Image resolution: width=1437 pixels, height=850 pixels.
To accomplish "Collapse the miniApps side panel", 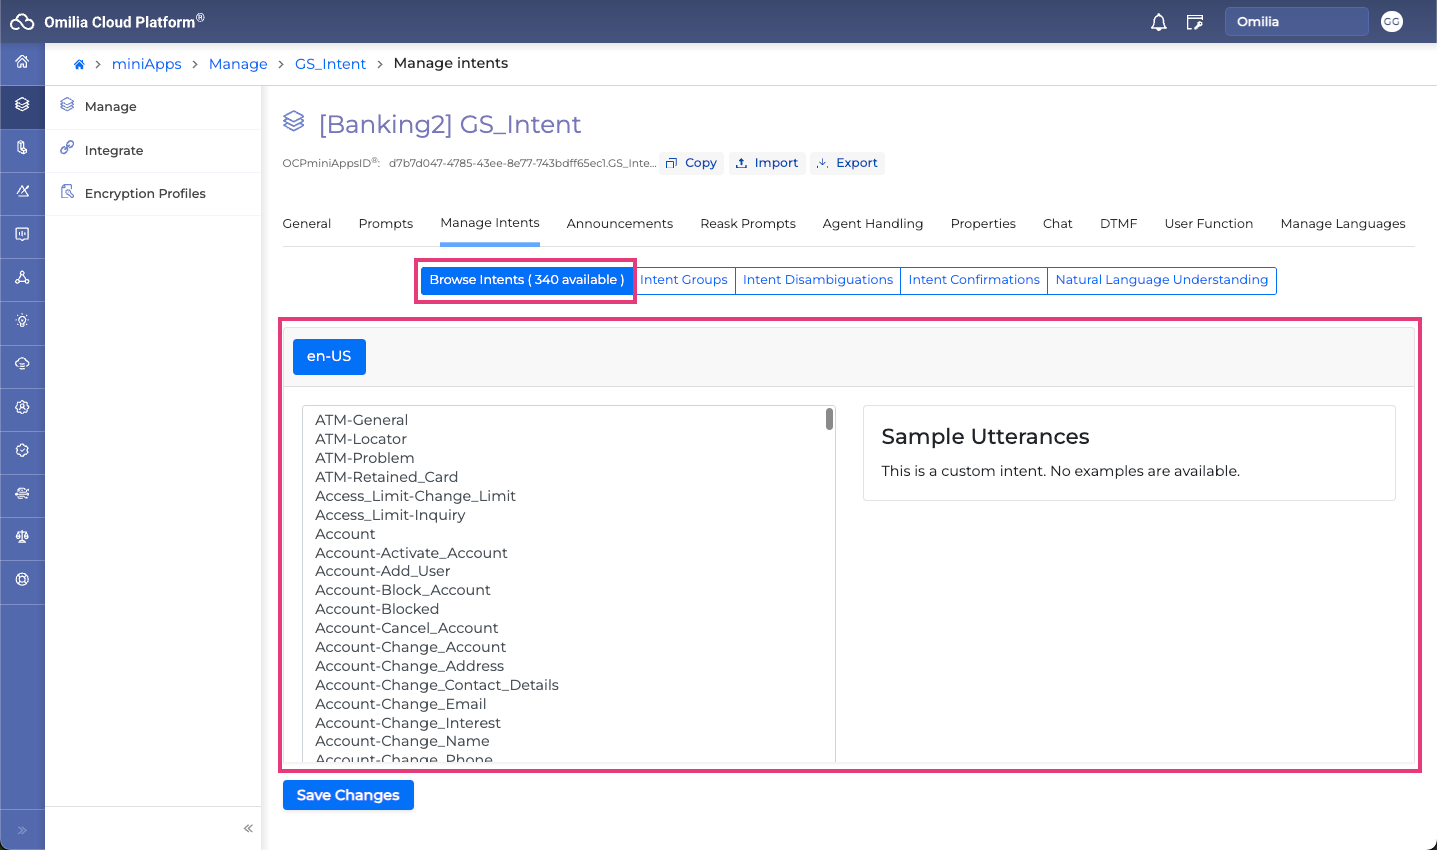I will [x=248, y=828].
